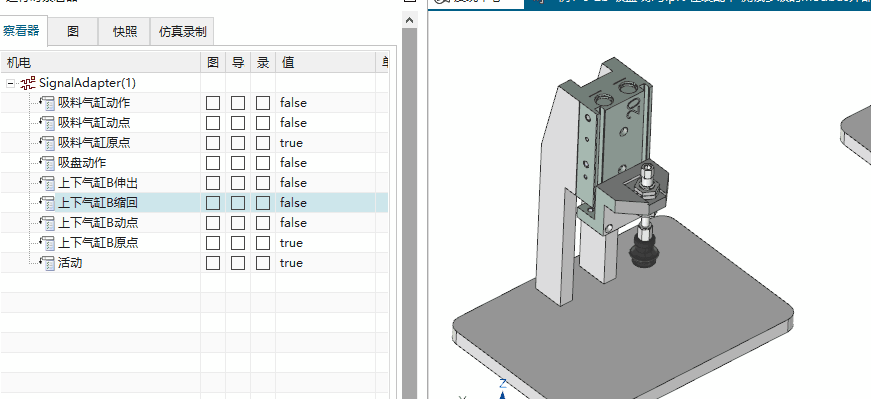Collapse the SignalAdapter(1) tree node
The height and width of the screenshot is (399, 871).
tap(11, 83)
